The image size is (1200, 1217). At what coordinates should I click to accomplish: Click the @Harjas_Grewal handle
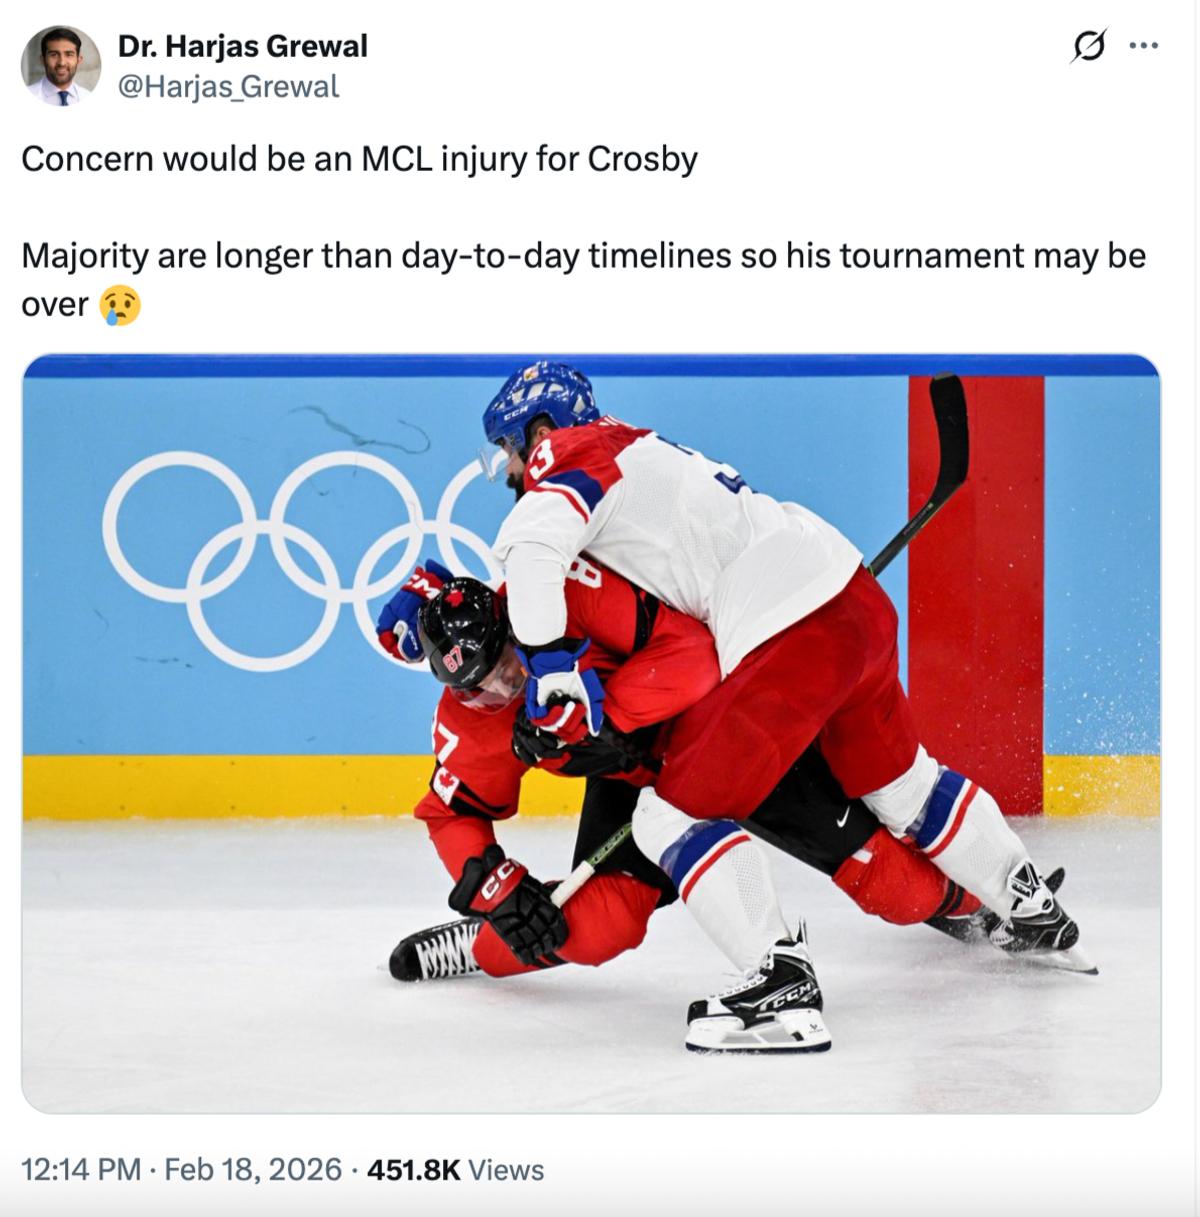[229, 87]
